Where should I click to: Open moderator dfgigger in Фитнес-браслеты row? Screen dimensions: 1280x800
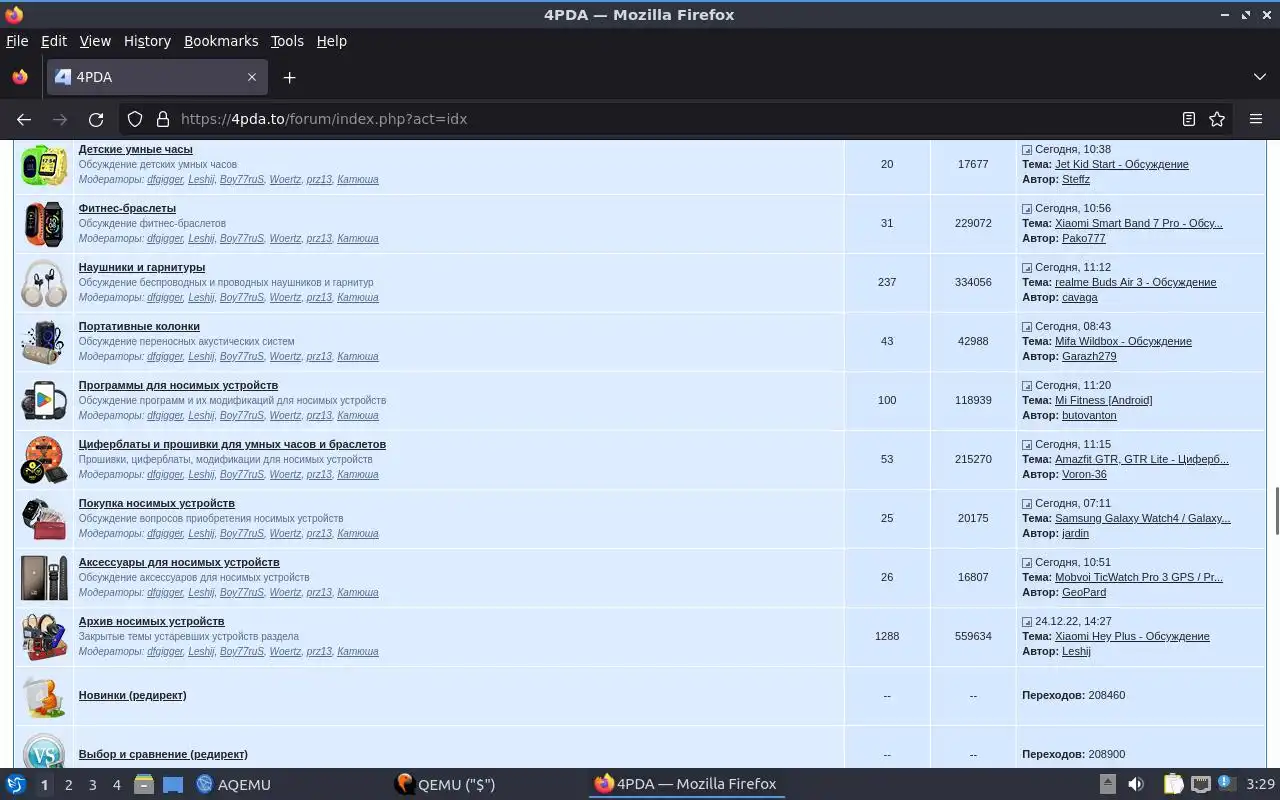pos(165,238)
